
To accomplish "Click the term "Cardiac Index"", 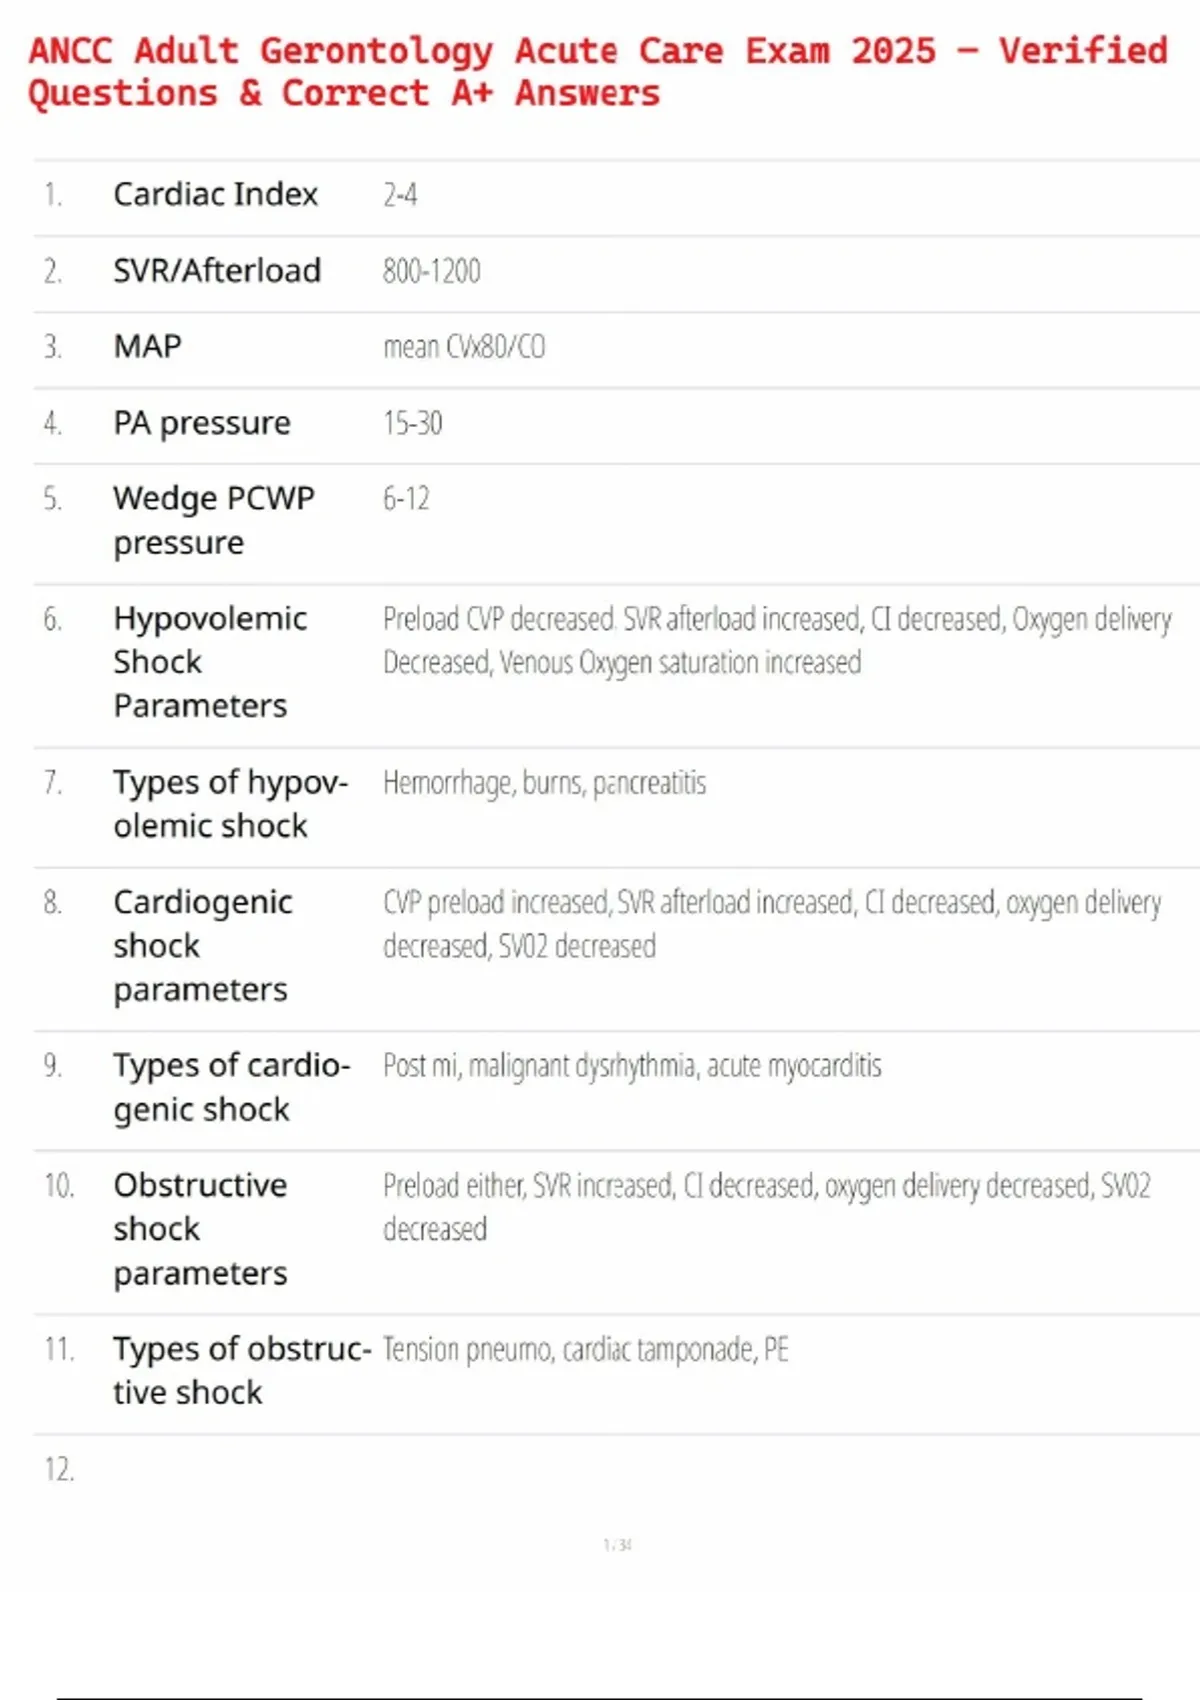I will 215,194.
